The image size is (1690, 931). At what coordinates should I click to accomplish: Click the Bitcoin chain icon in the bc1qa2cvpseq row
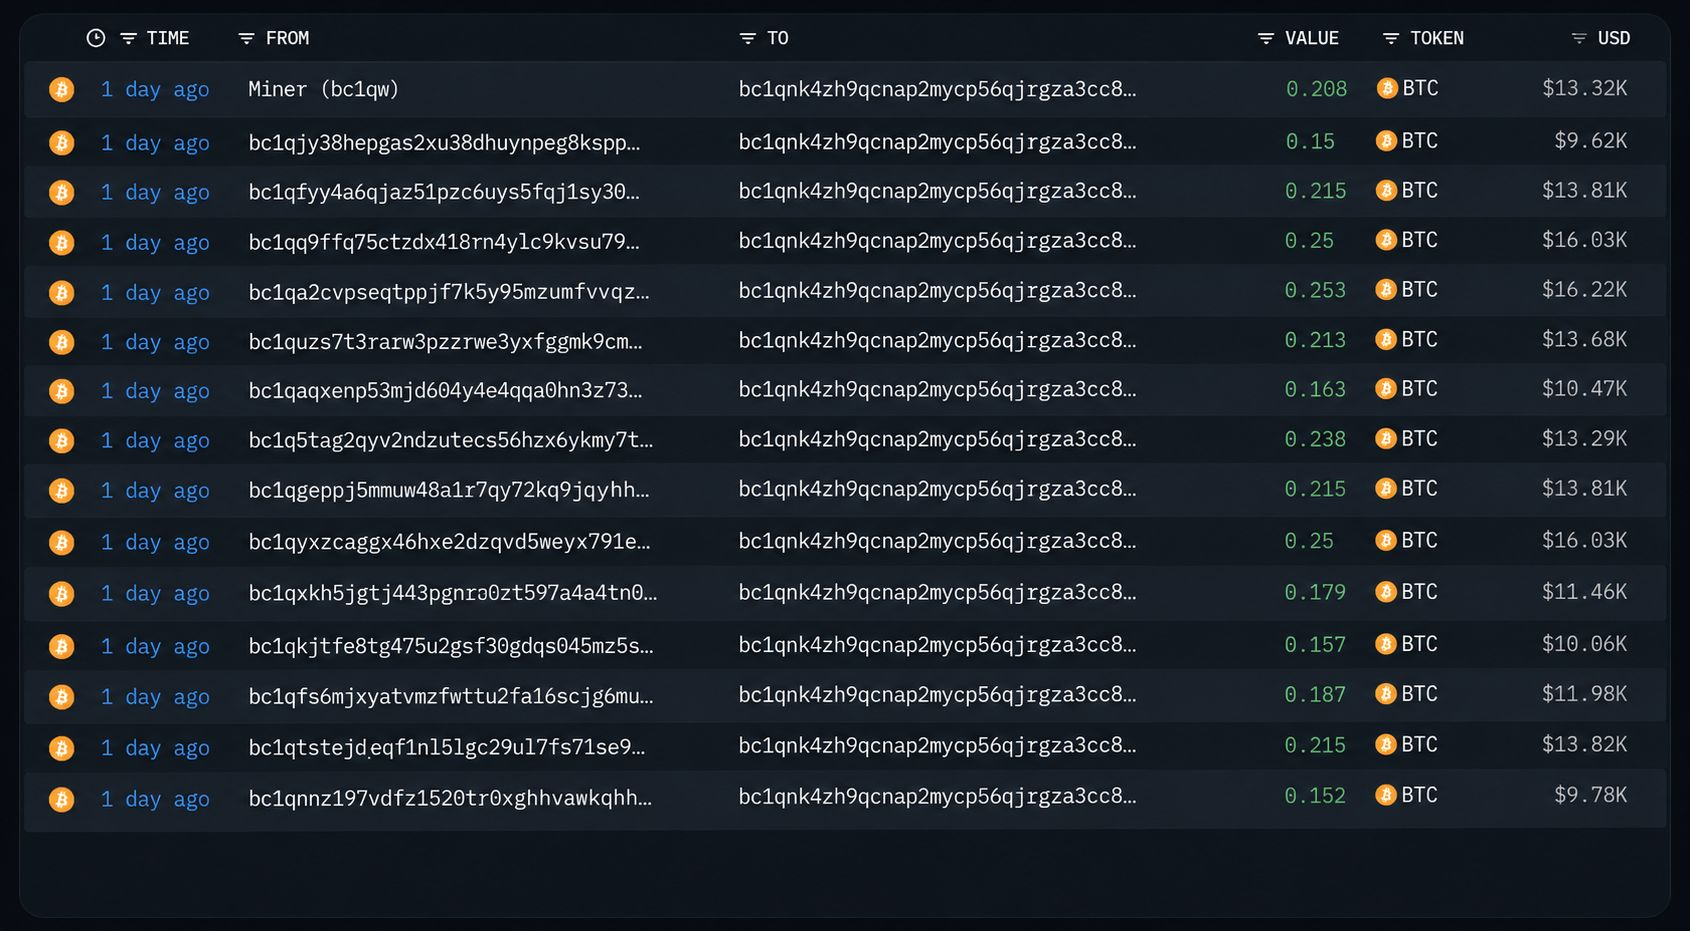62,292
